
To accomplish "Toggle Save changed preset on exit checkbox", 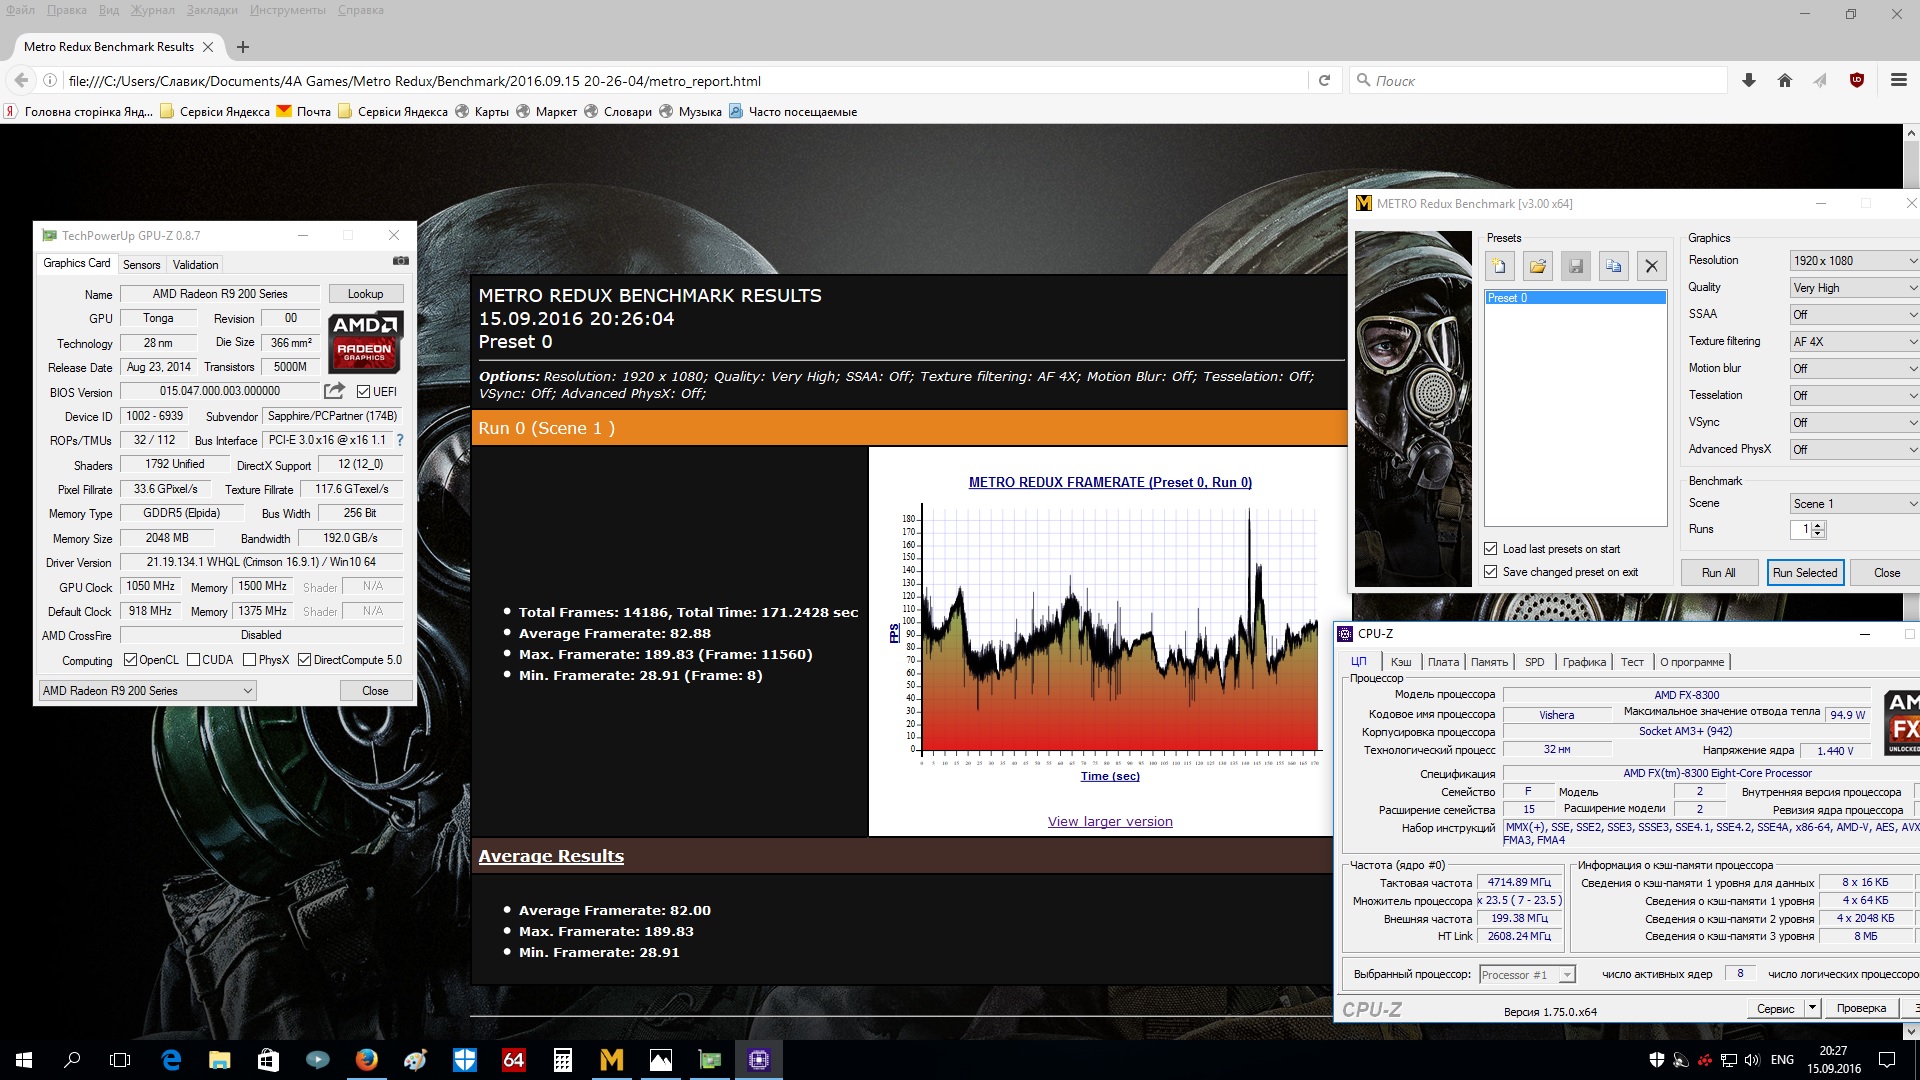I will [x=1491, y=572].
